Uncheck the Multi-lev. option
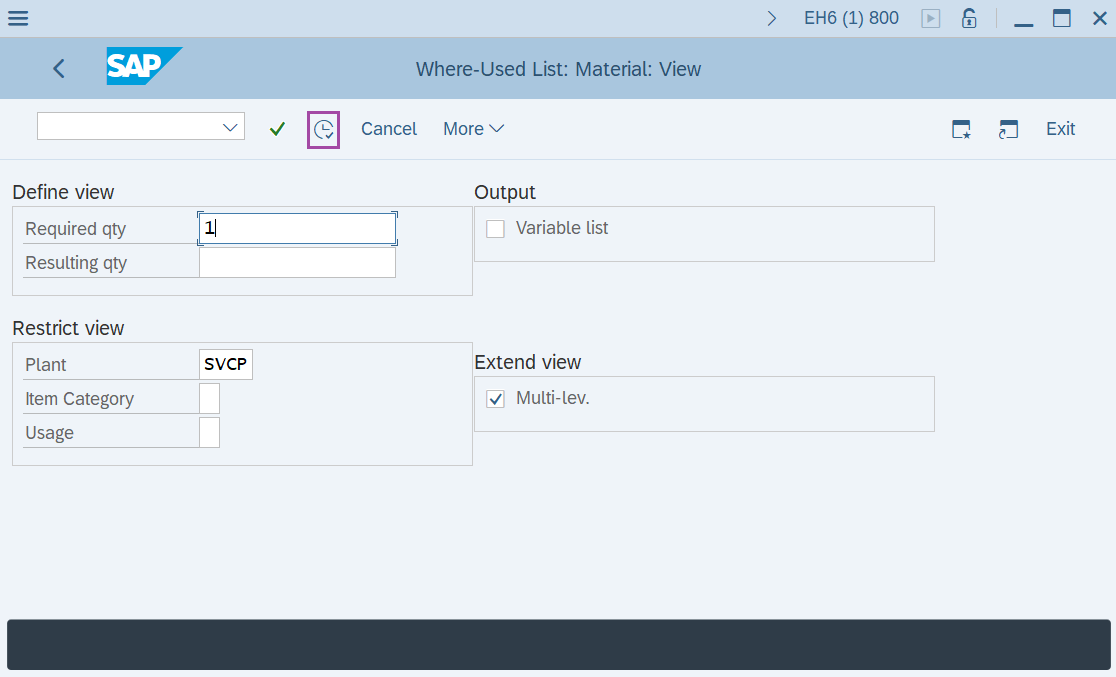Image resolution: width=1116 pixels, height=677 pixels. click(495, 398)
